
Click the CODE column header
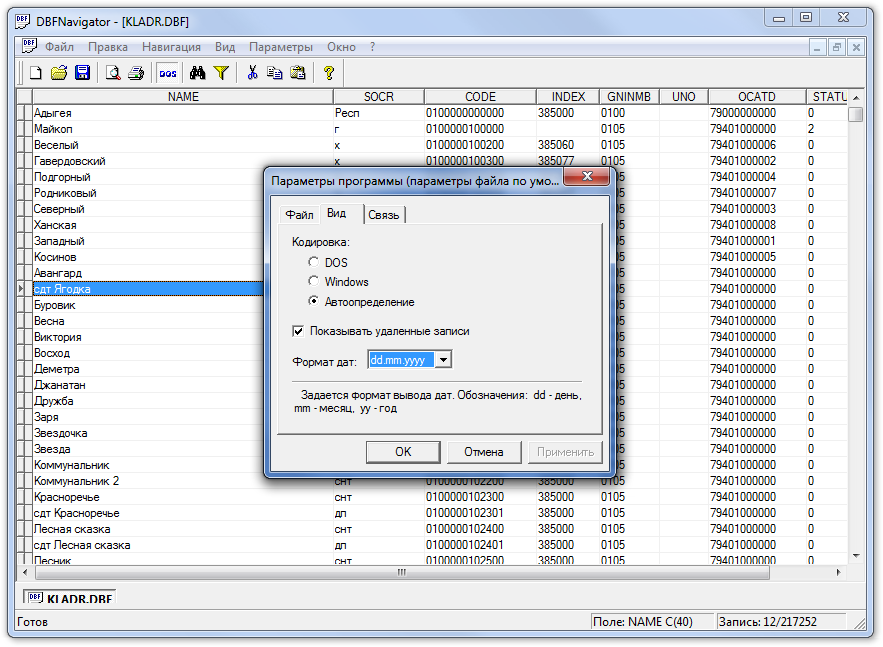480,97
